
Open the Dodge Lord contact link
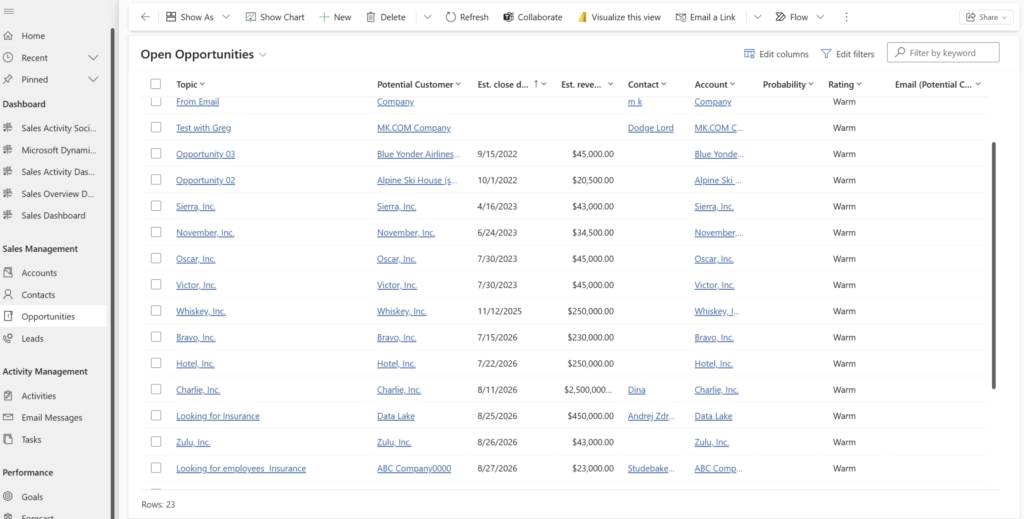click(650, 128)
